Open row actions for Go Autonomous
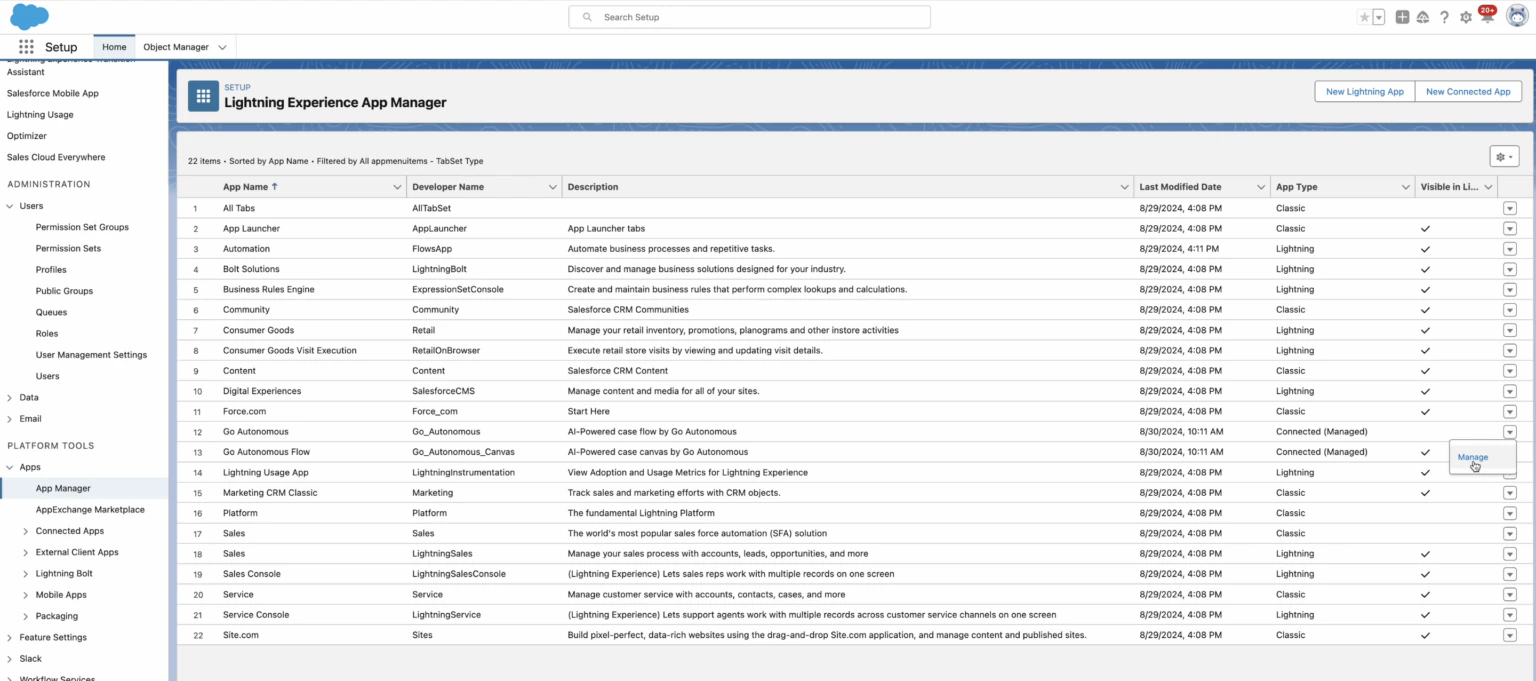The height and width of the screenshot is (681, 1536). click(1509, 432)
